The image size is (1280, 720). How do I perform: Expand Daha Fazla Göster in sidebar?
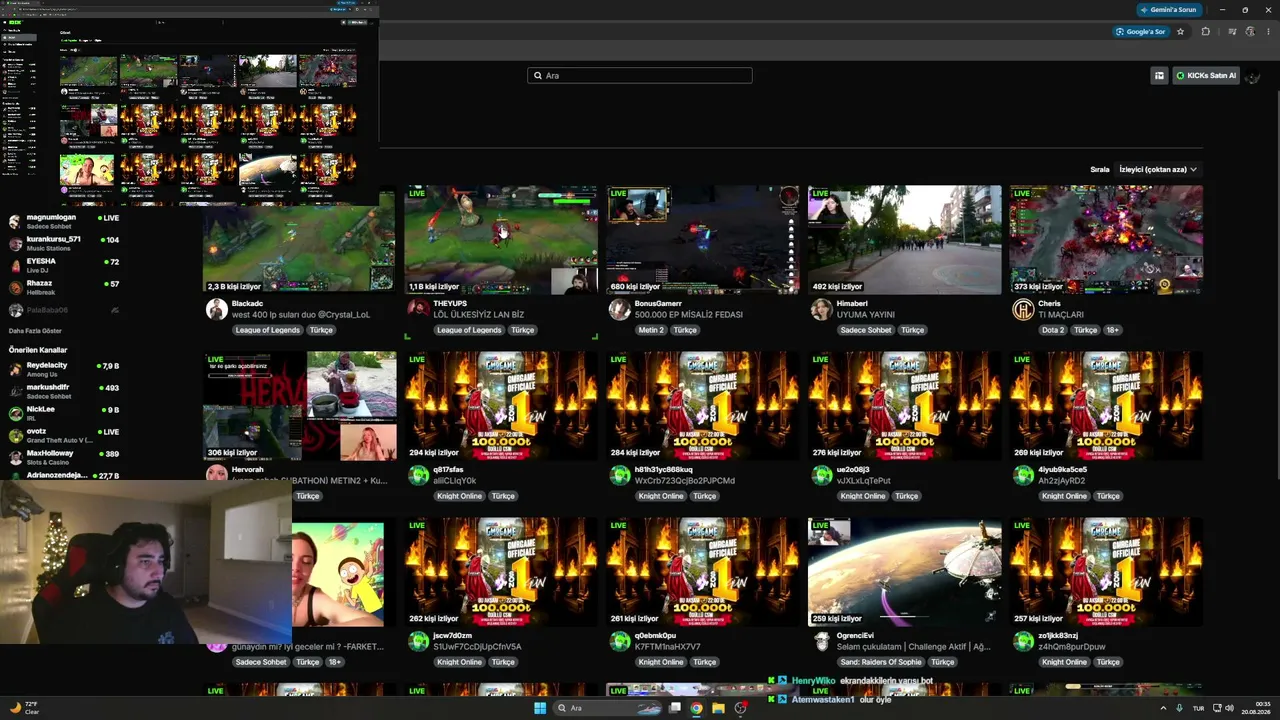(35, 331)
